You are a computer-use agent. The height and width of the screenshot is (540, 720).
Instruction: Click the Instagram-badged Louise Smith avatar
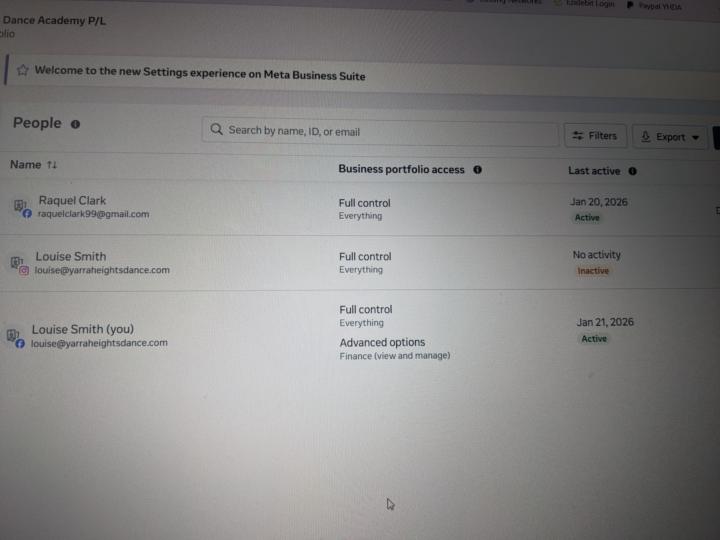point(18,264)
